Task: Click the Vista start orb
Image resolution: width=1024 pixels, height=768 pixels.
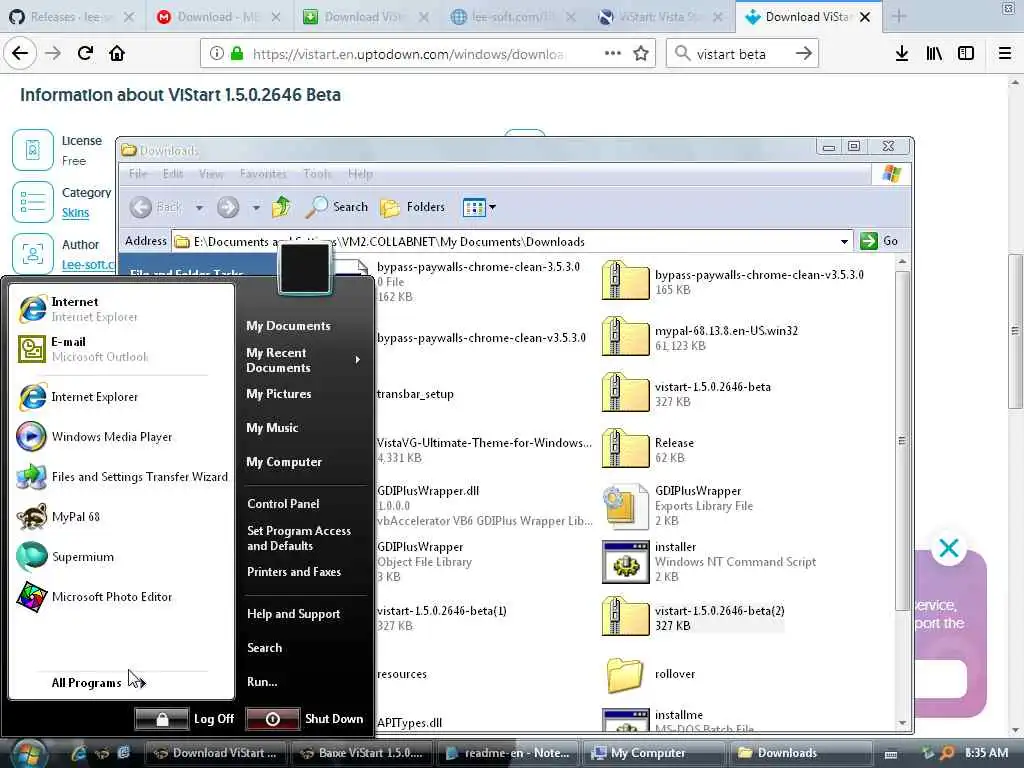Action: 27,753
